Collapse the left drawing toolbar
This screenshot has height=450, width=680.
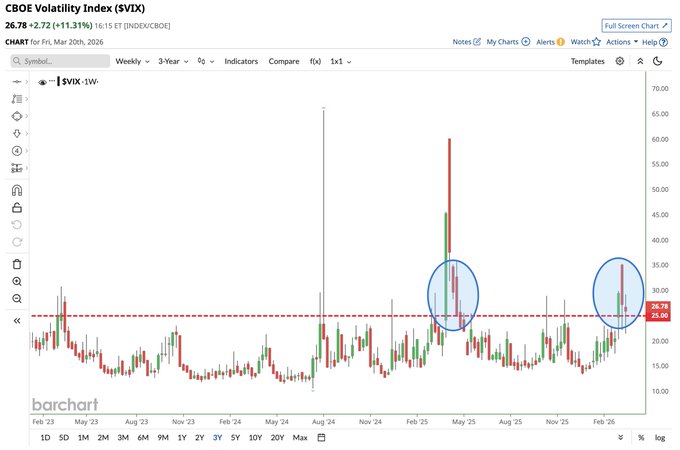(x=17, y=321)
